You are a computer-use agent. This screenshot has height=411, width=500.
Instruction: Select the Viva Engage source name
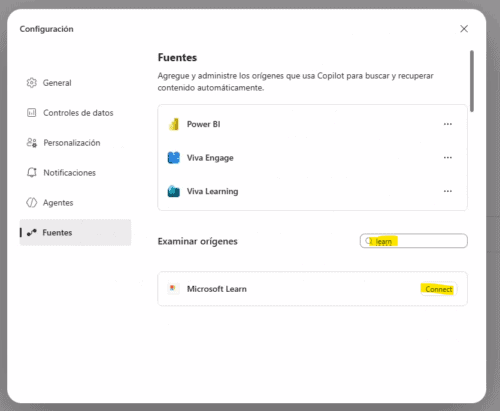(x=210, y=158)
